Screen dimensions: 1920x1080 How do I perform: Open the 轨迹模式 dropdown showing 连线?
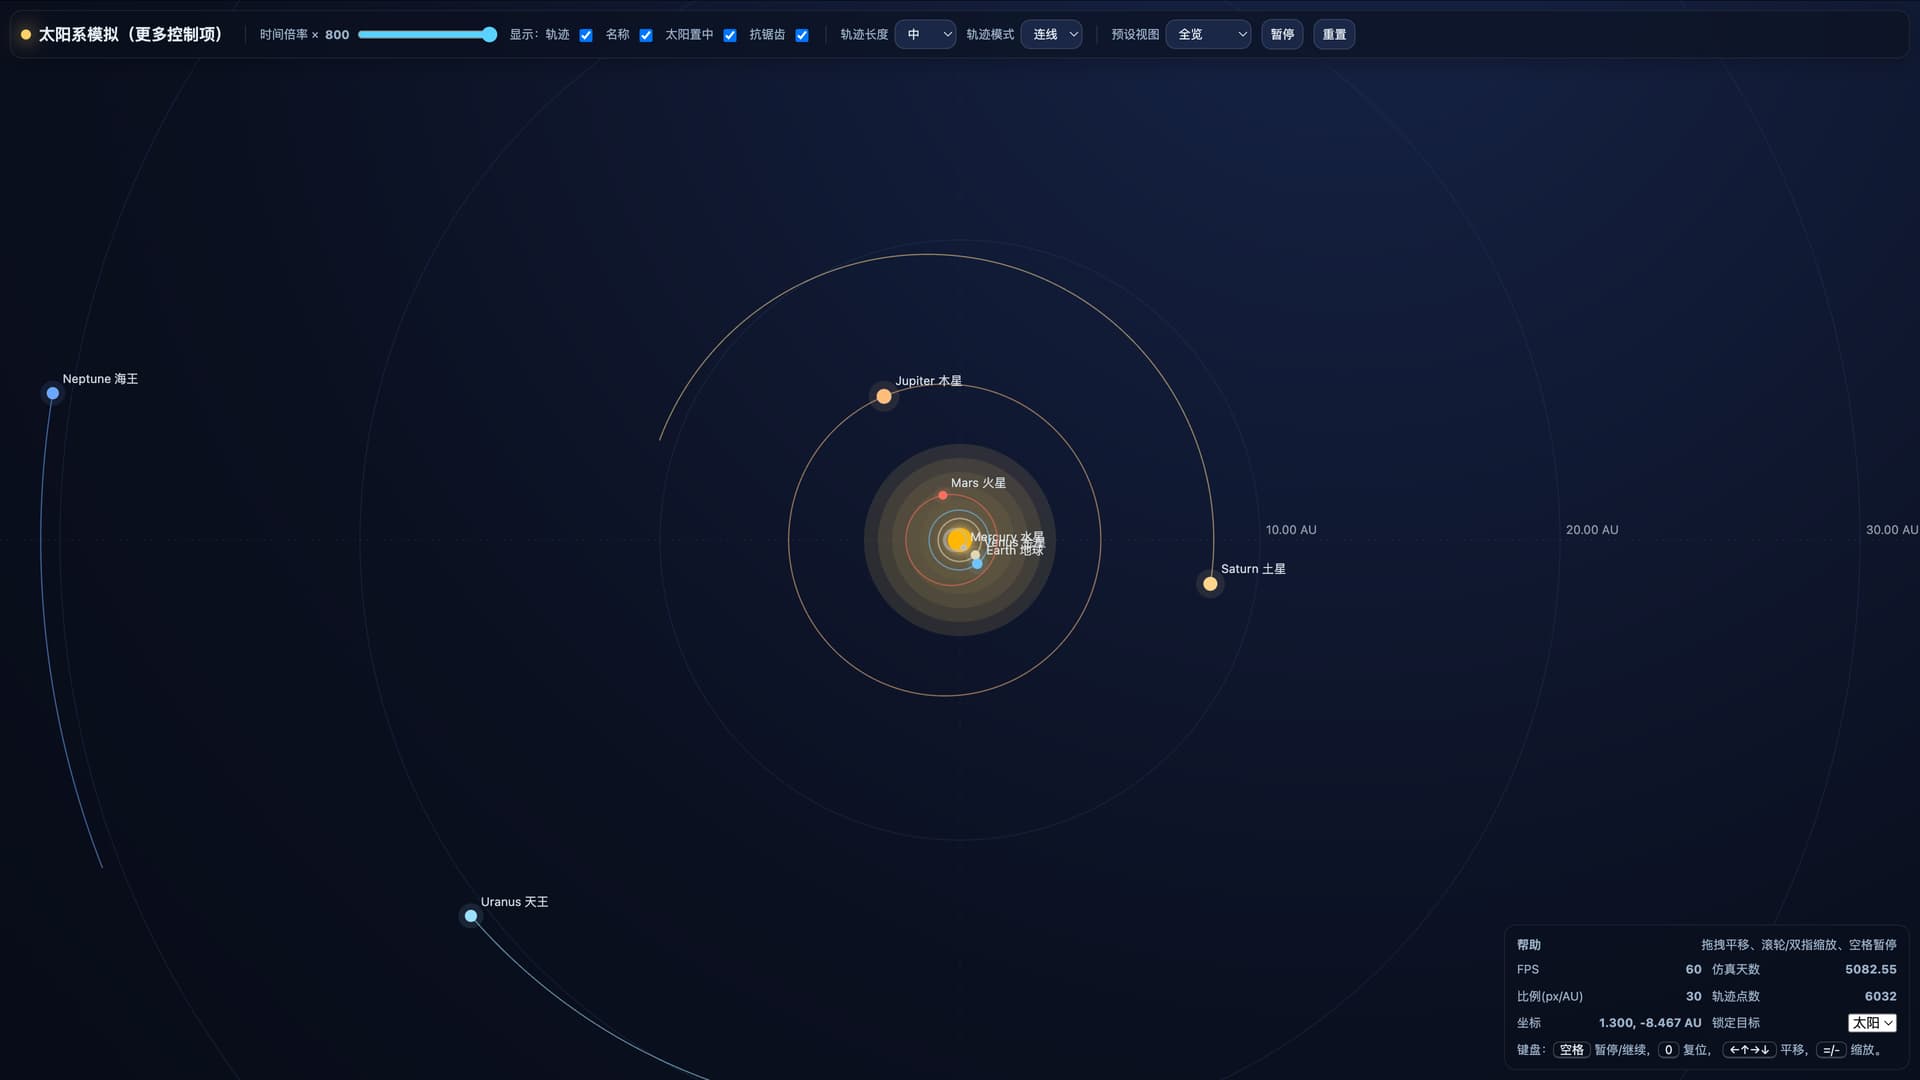(x=1051, y=34)
